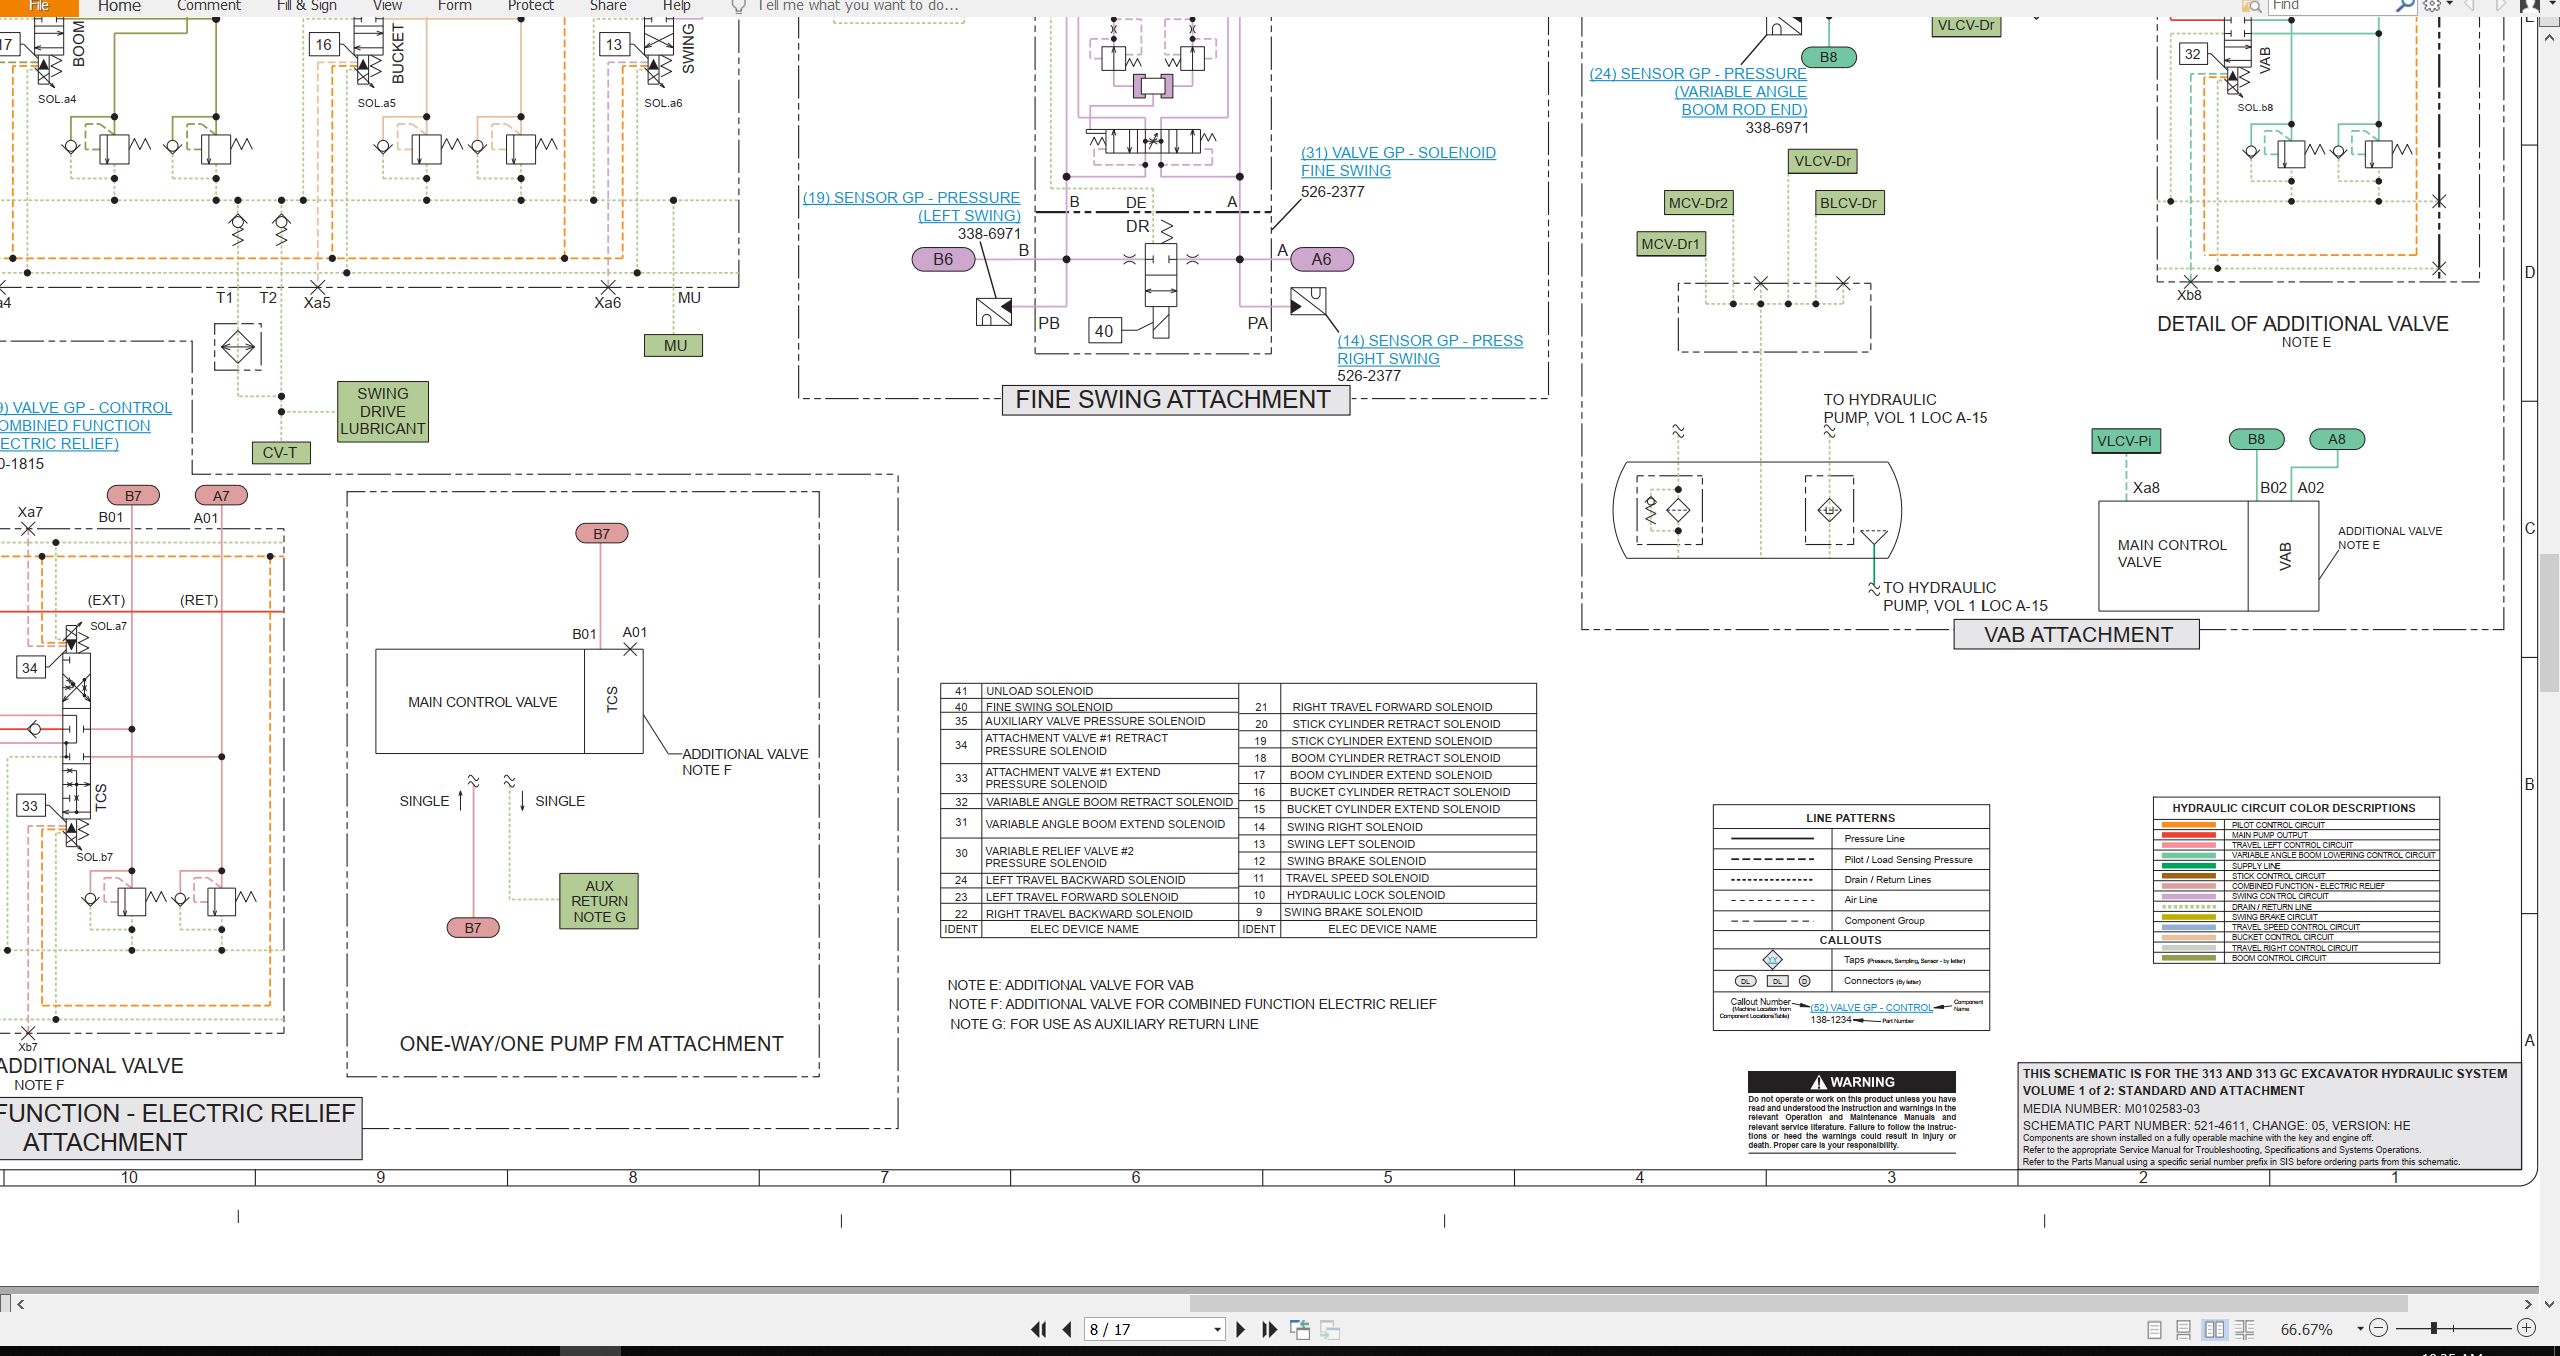Click into the page number field 8 / 17
Screen dimensions: 2560x1356
(1147, 1329)
